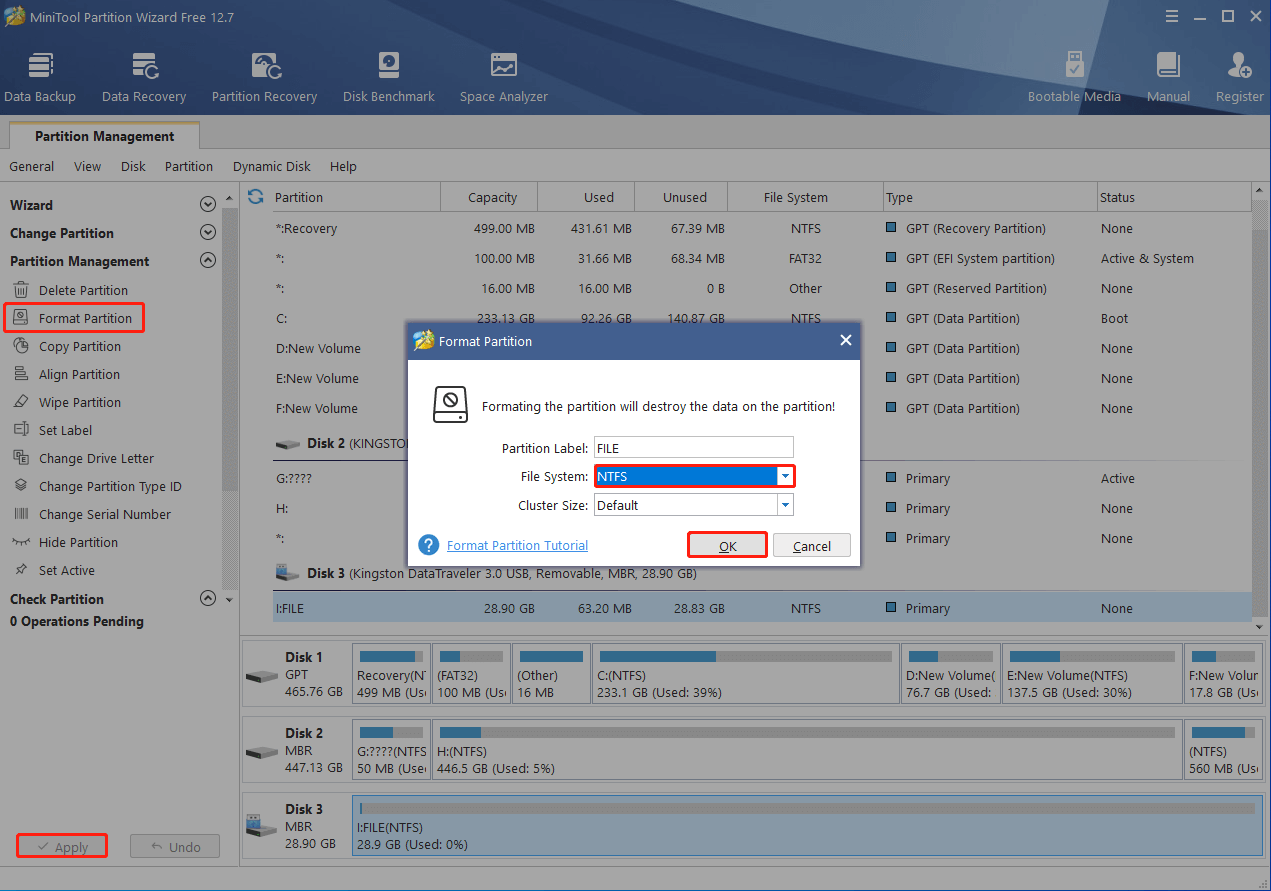
Task: Click OK in Format Partition dialog
Action: coord(727,545)
